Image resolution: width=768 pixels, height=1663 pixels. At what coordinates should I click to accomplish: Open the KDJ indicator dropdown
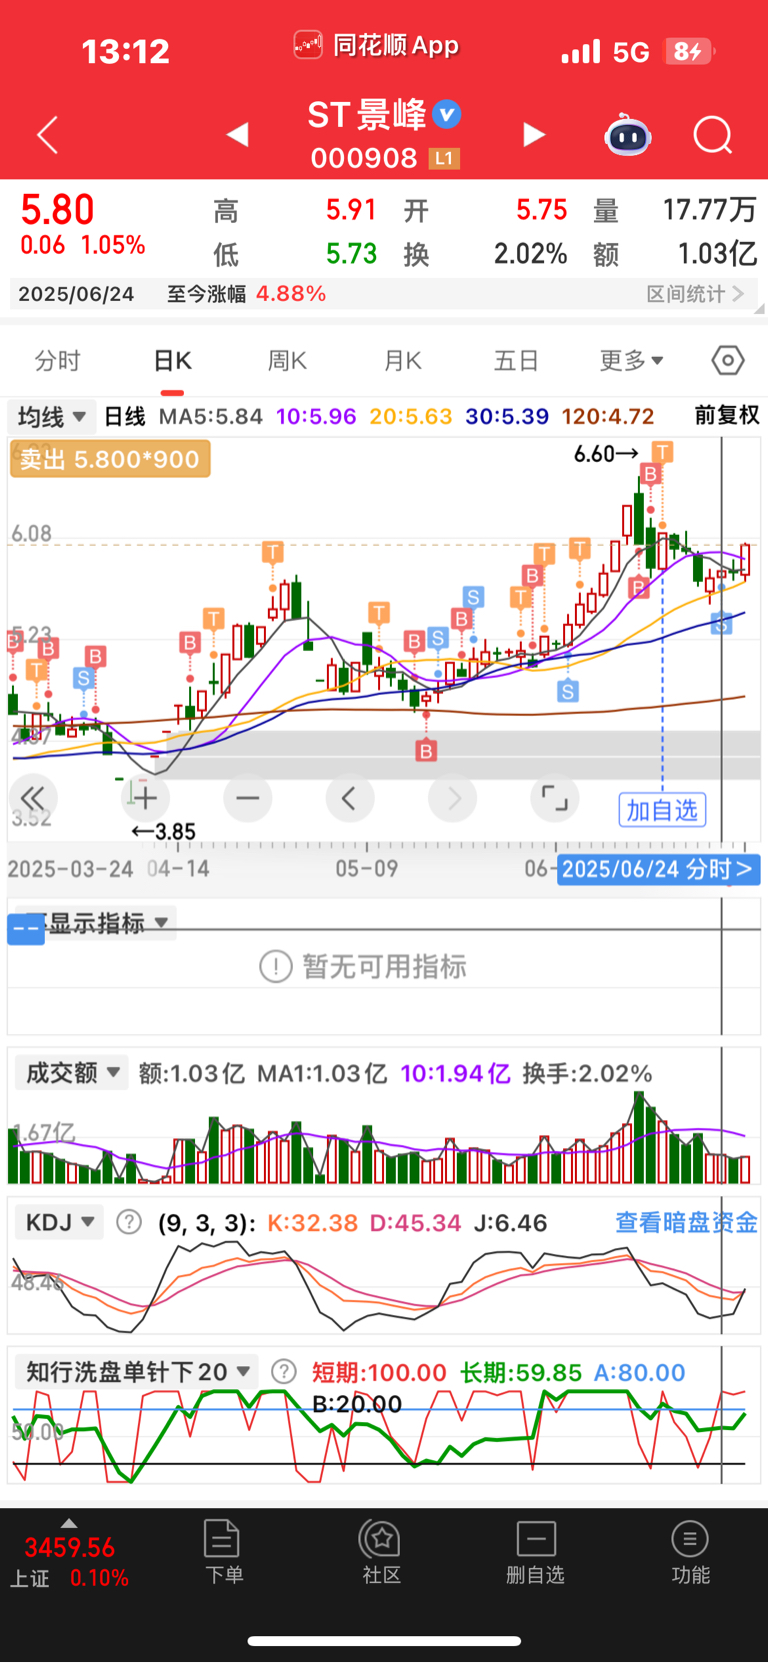pos(59,1222)
